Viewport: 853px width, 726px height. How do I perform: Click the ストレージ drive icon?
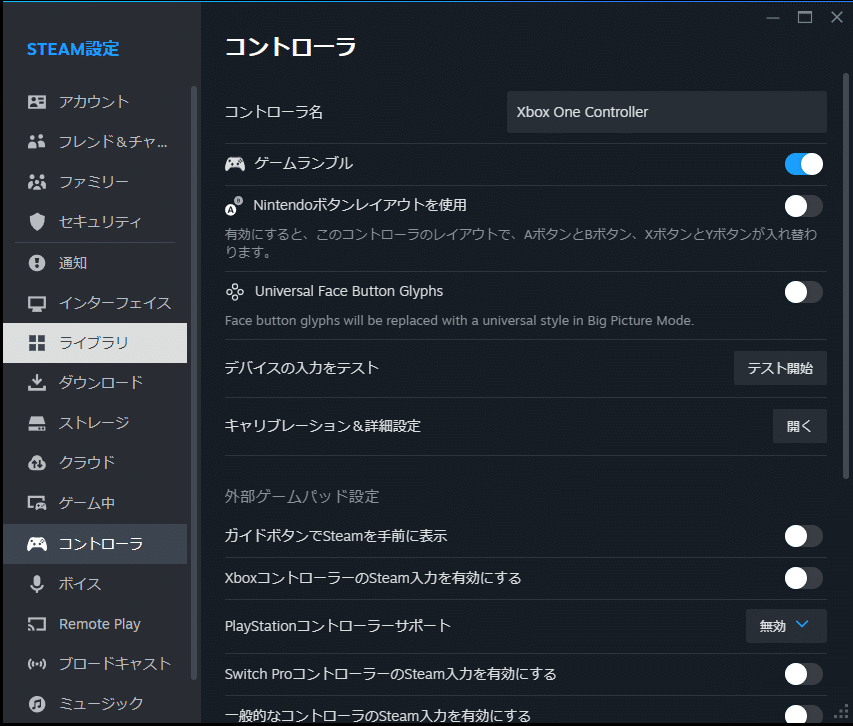[37, 423]
